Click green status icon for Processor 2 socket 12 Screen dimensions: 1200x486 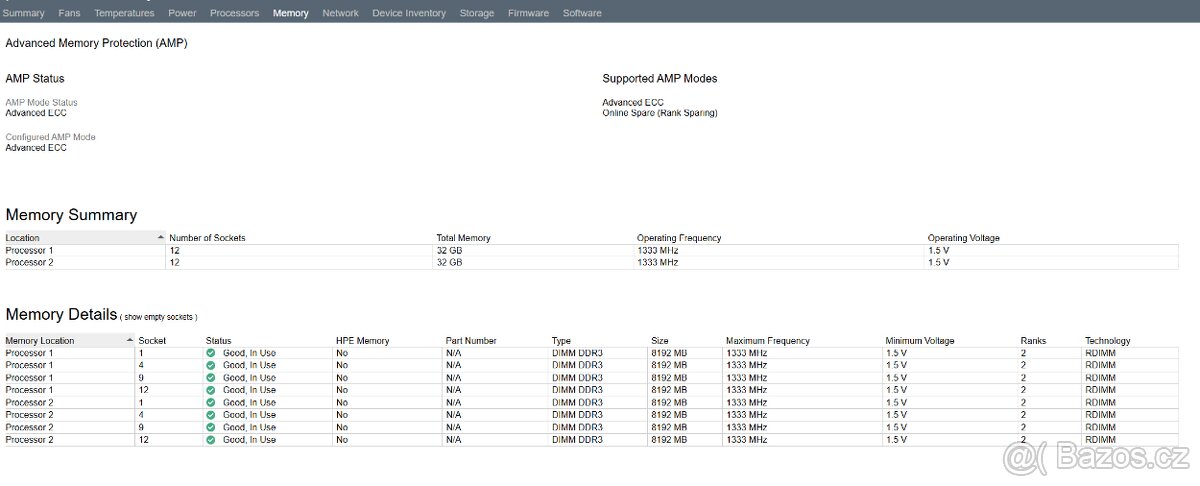tap(211, 440)
